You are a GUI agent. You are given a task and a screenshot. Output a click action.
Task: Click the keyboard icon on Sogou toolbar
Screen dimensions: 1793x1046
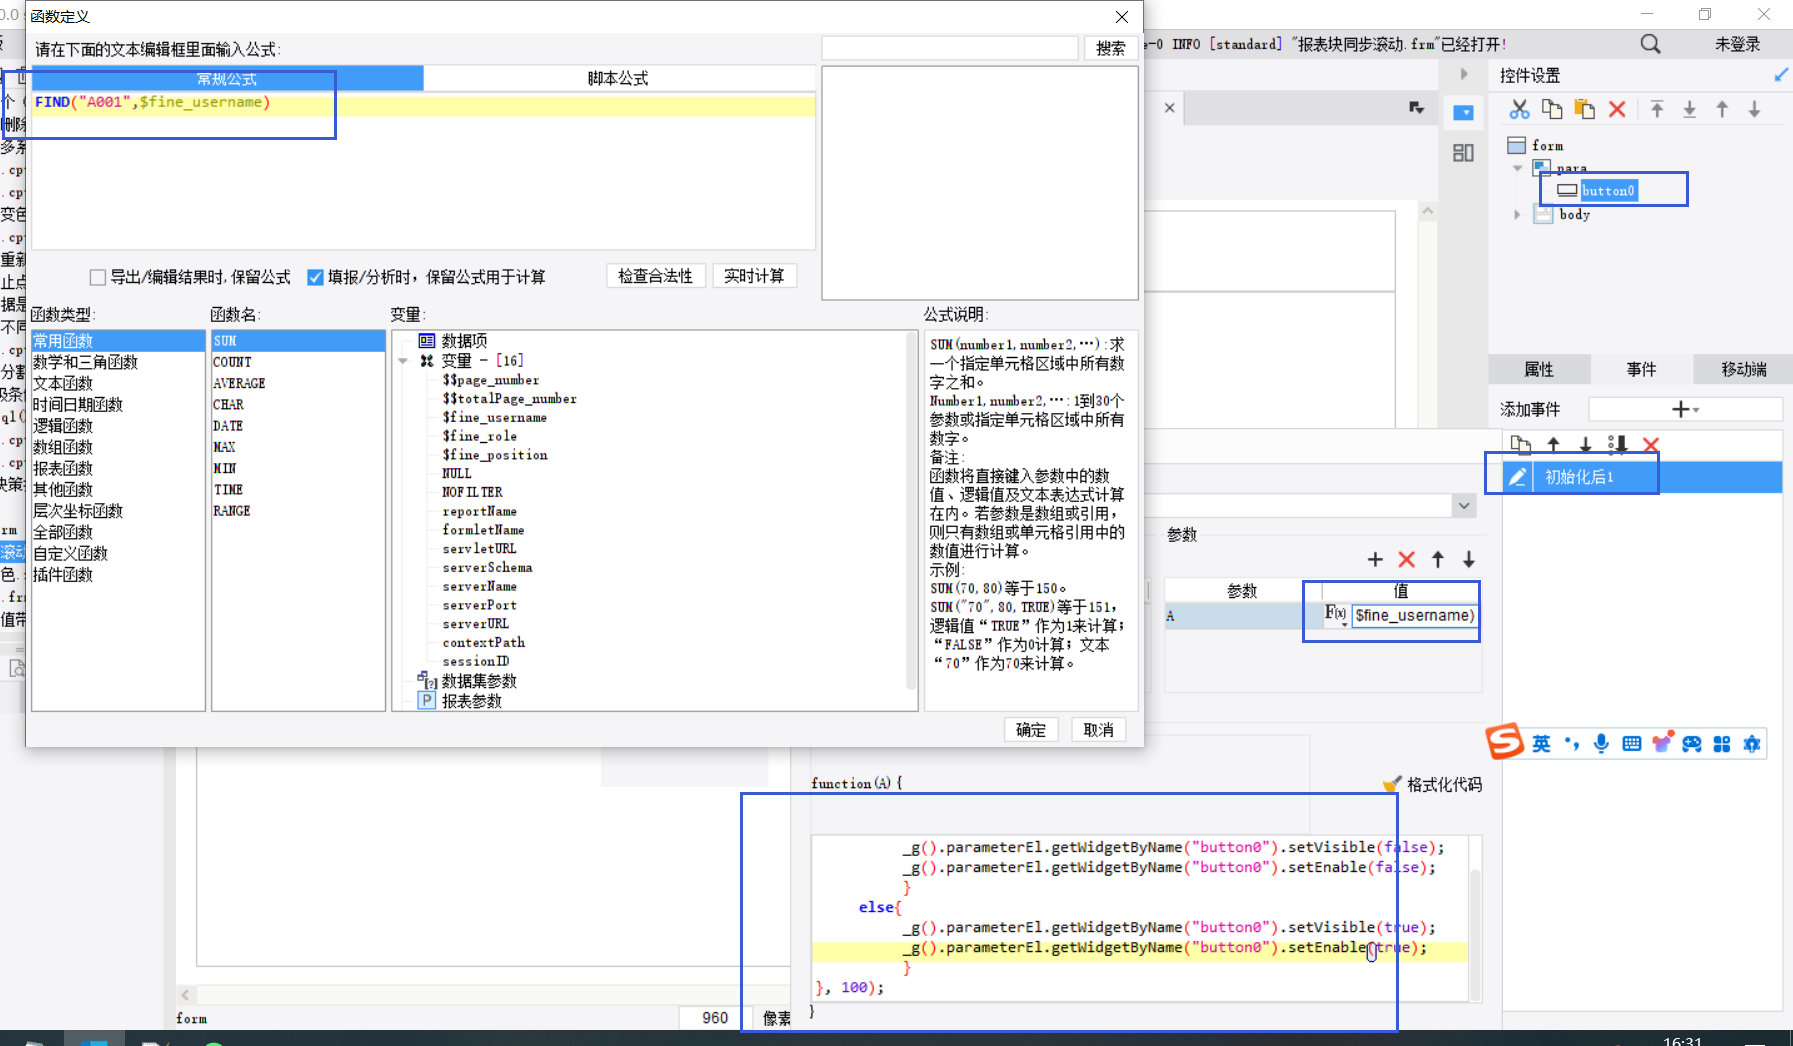tap(1631, 743)
